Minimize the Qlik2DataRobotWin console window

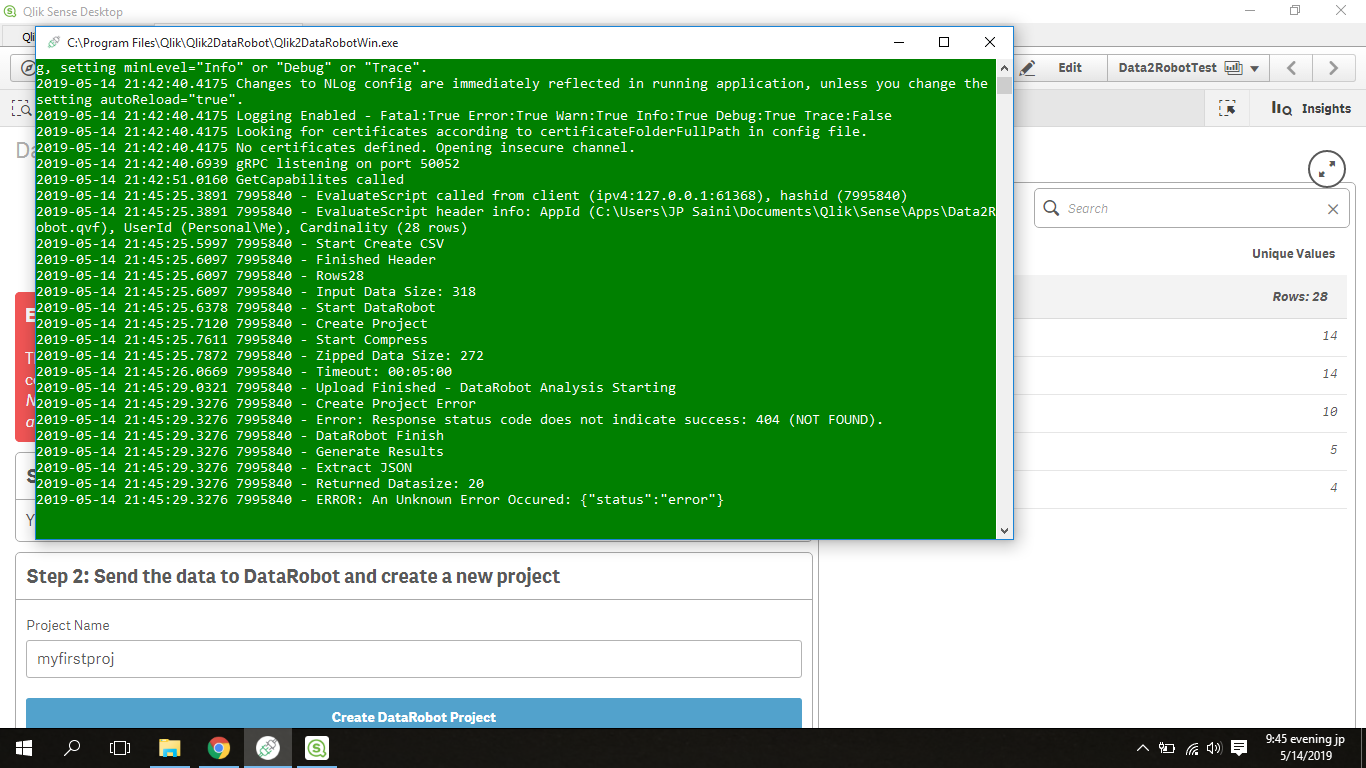(898, 42)
